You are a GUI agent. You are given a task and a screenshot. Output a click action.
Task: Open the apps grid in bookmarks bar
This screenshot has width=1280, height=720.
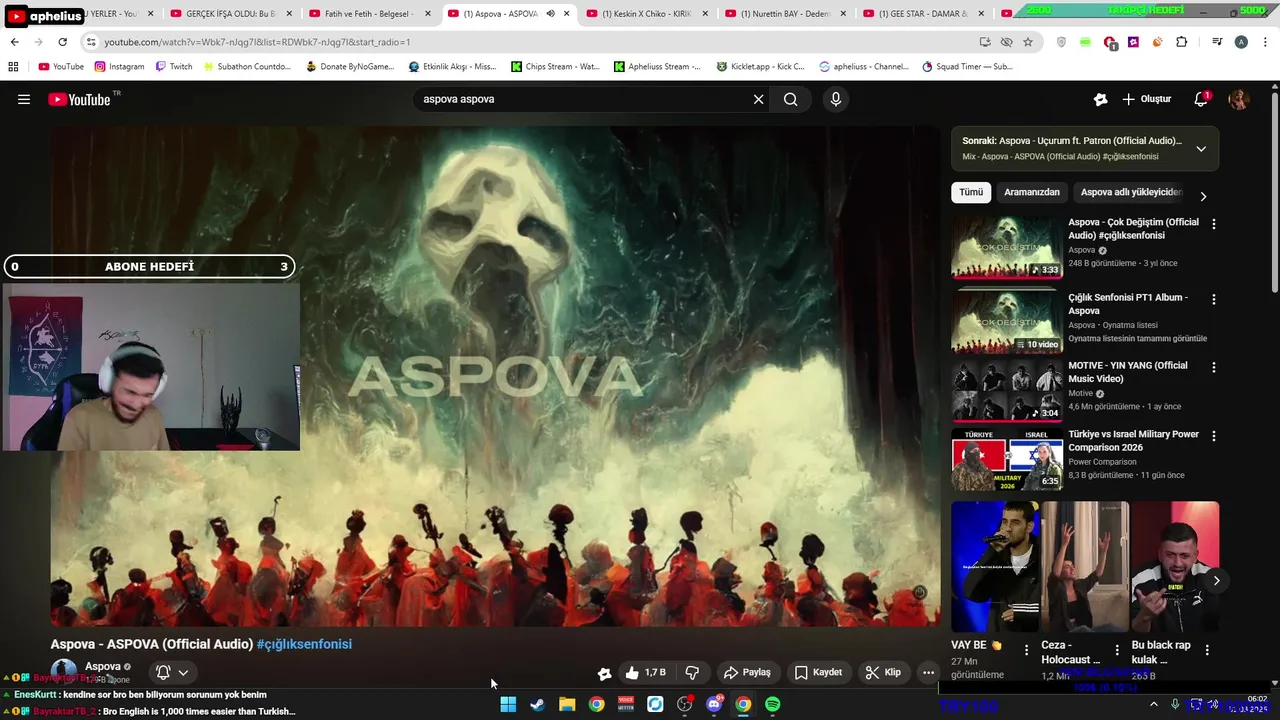(x=13, y=66)
